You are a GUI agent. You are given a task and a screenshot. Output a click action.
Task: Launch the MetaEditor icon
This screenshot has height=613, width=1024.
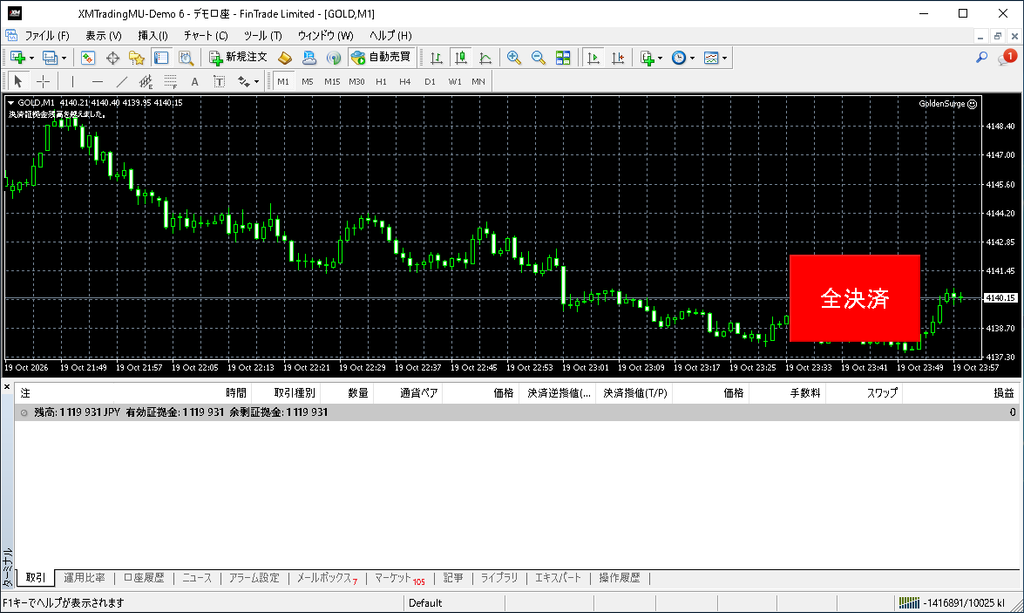(284, 58)
